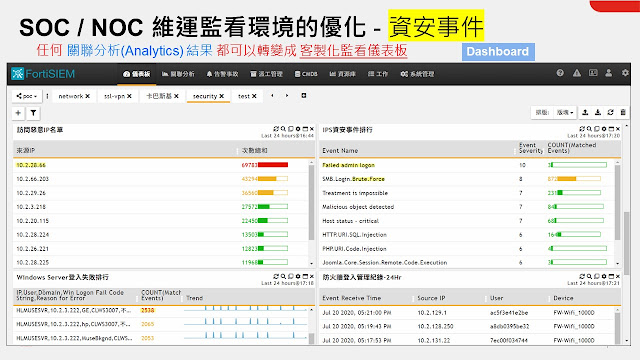This screenshot has width=640, height=360.
Task: Open the poc dashboard folder dropdown
Action: click(x=27, y=96)
